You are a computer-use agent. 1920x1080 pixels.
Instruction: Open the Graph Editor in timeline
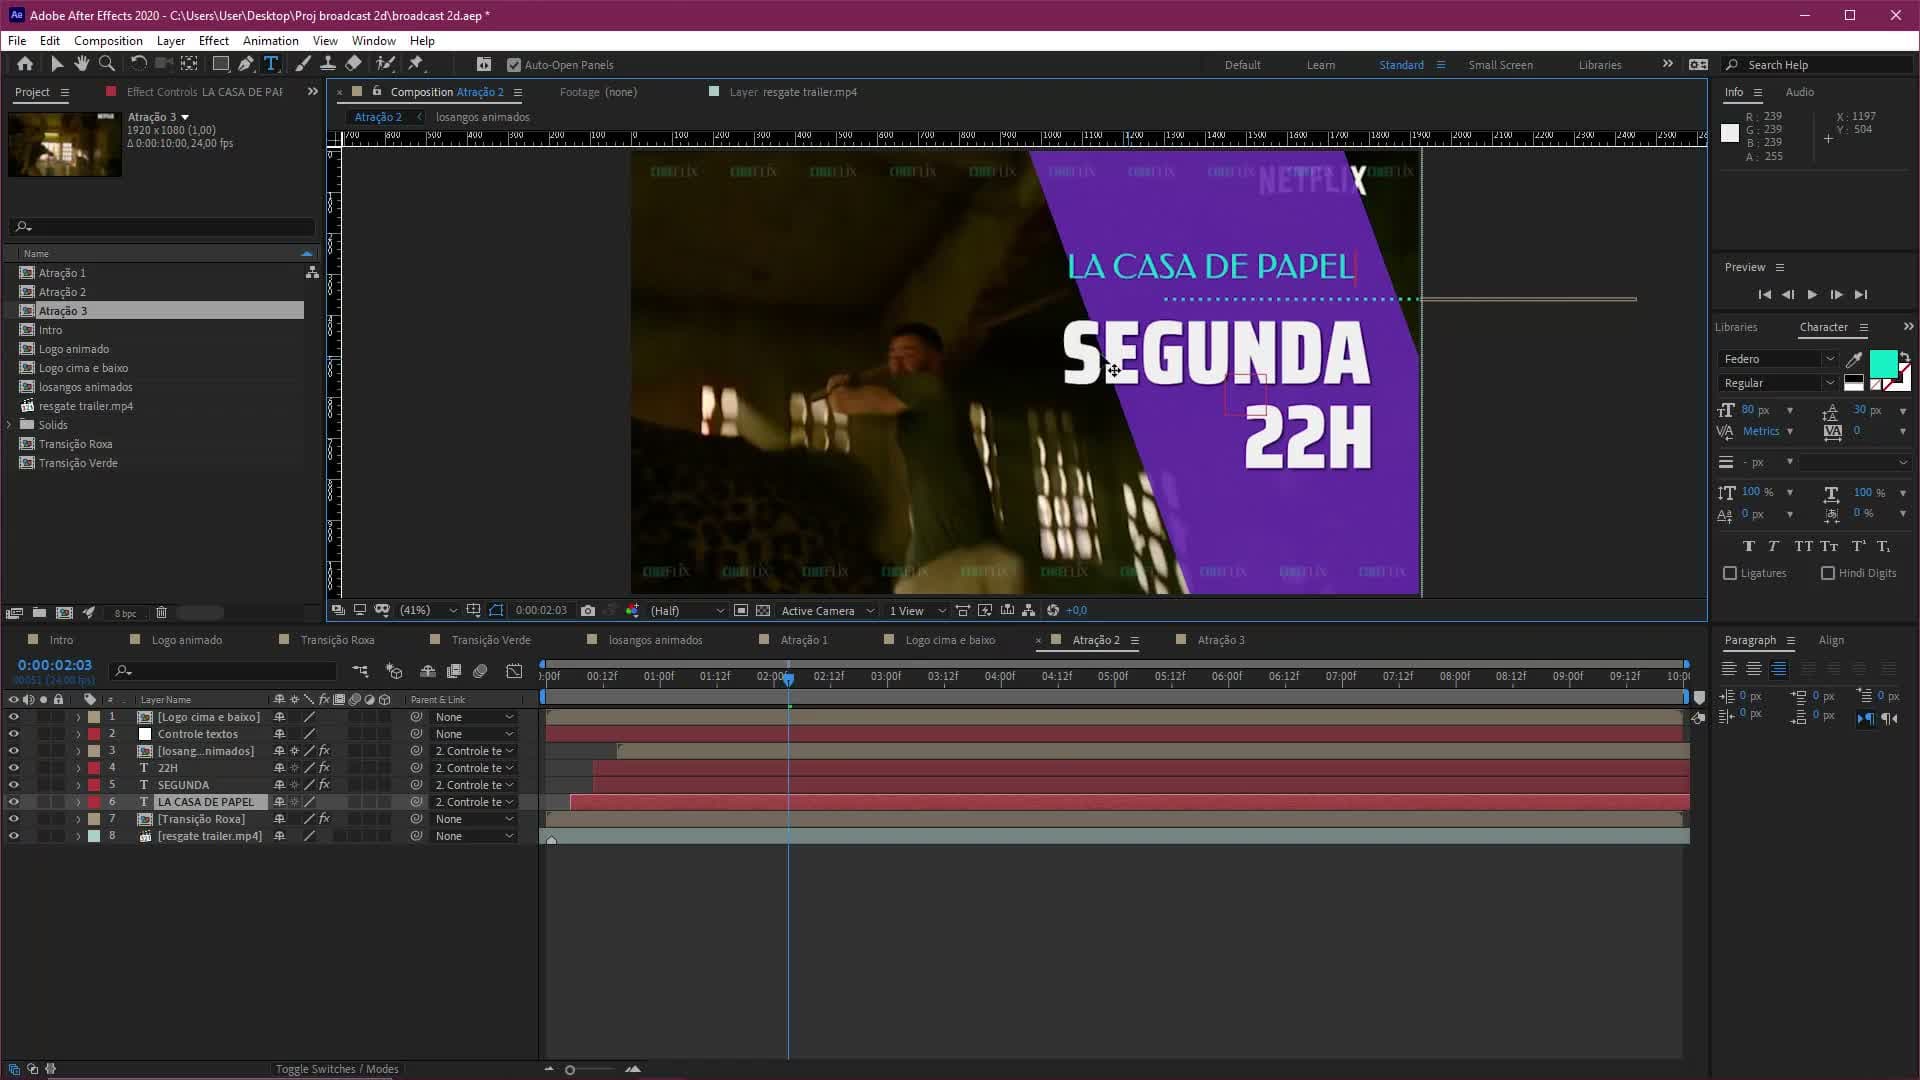click(514, 671)
